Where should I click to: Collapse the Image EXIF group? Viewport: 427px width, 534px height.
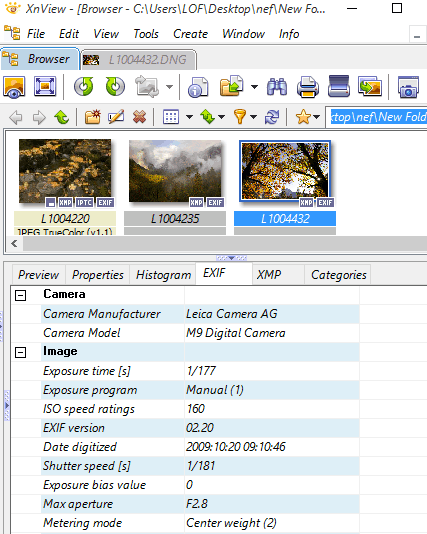tap(20, 352)
